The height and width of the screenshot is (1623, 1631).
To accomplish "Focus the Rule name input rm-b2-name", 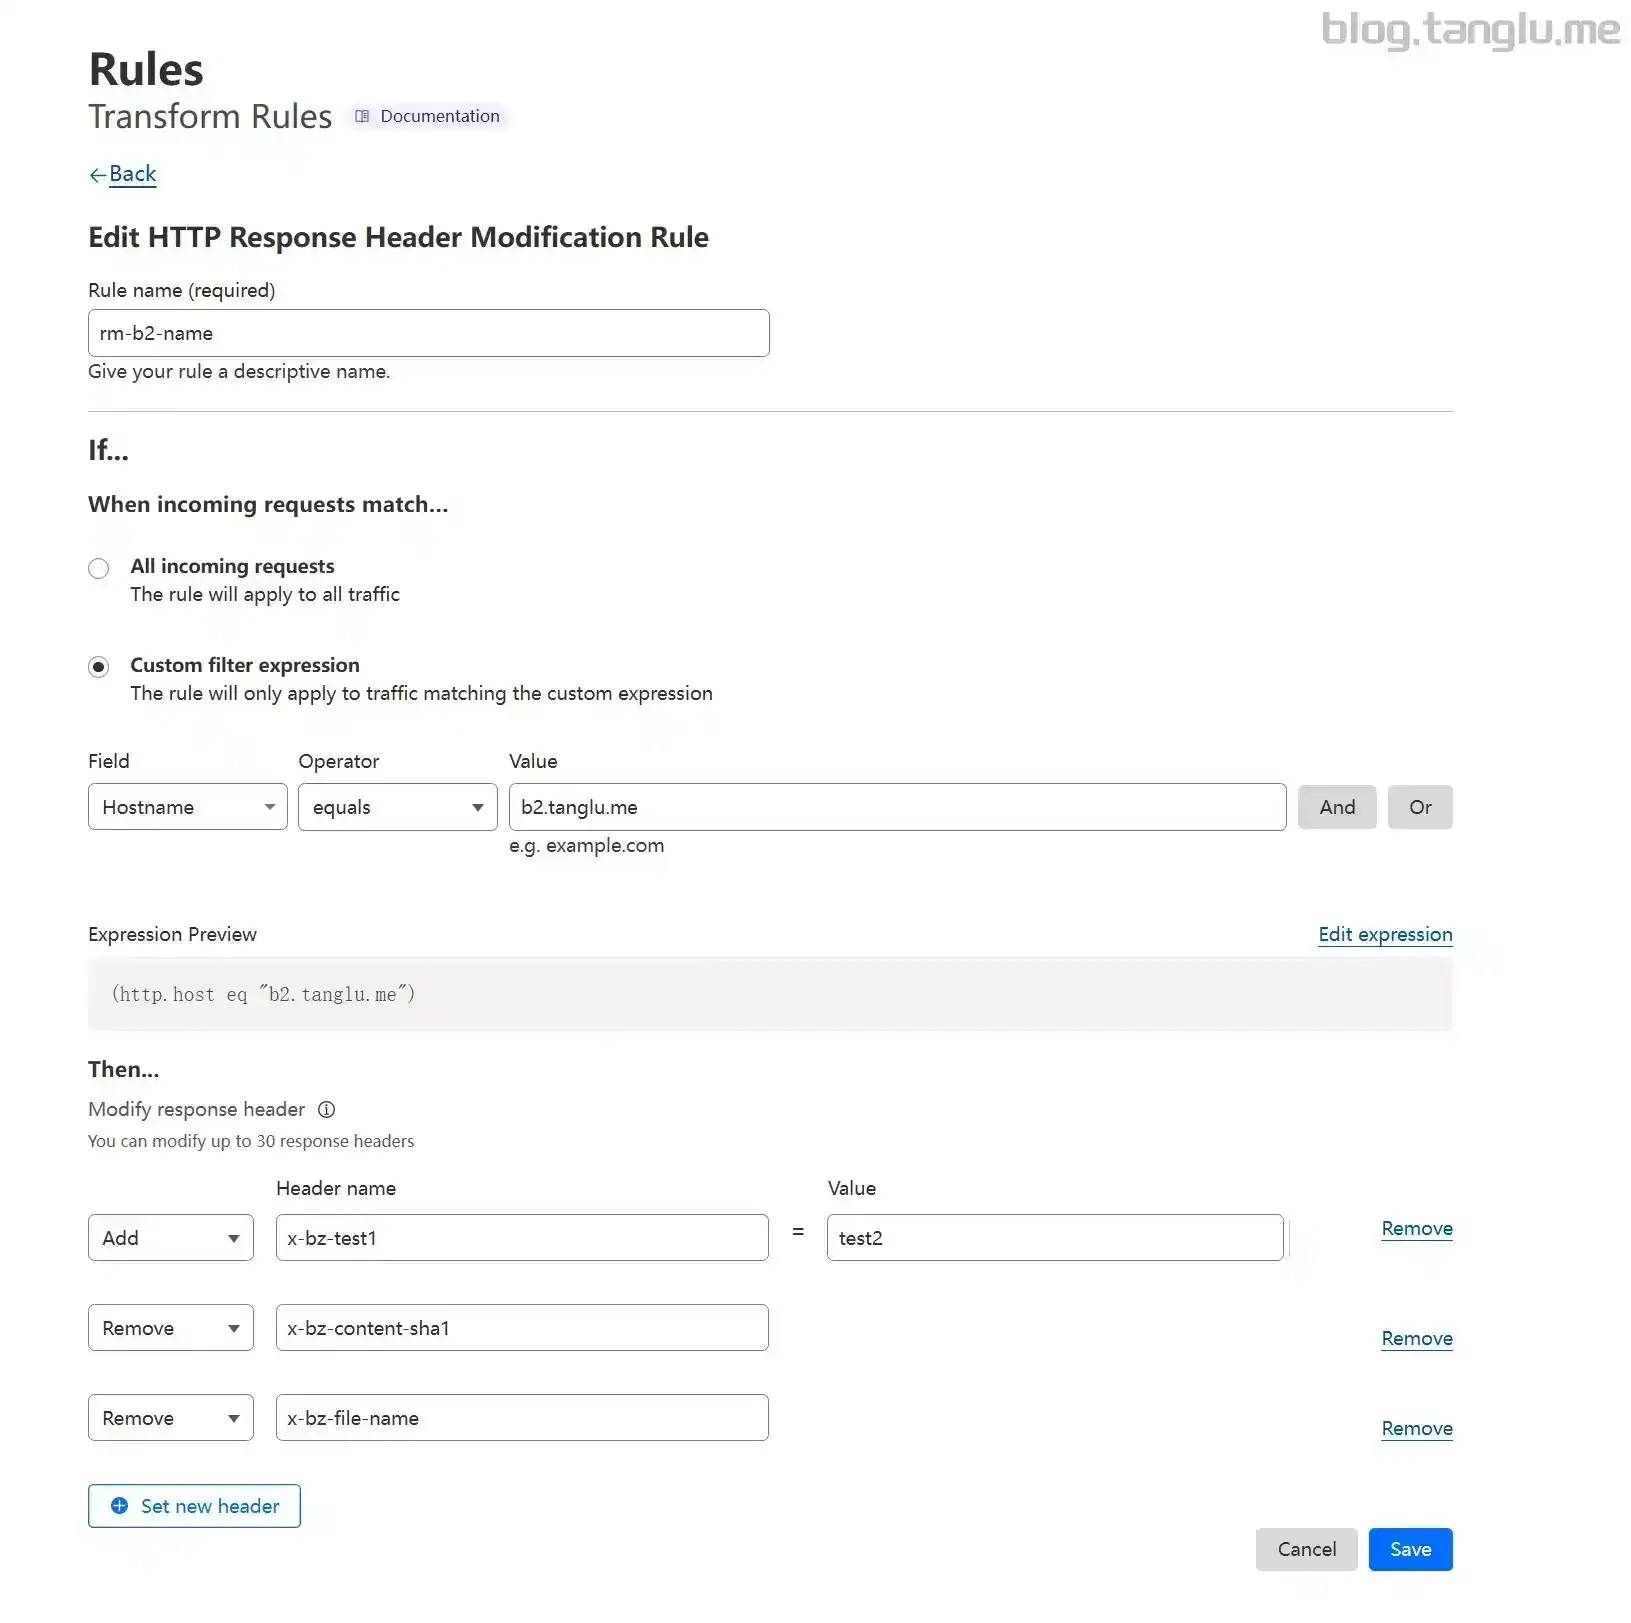I will (x=428, y=333).
